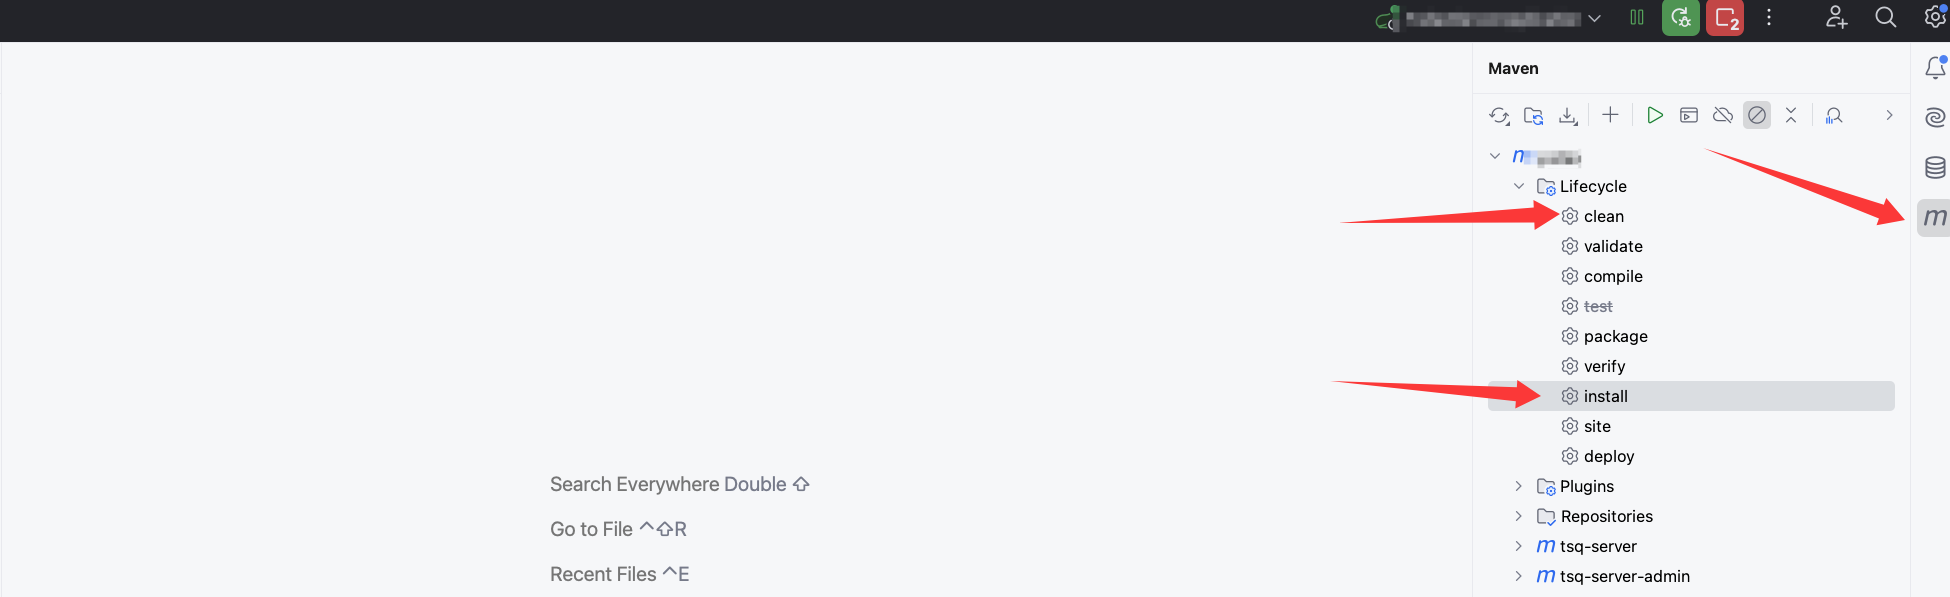Viewport: 1950px width, 597px height.
Task: Select the clean lifecycle goal
Action: [1603, 216]
